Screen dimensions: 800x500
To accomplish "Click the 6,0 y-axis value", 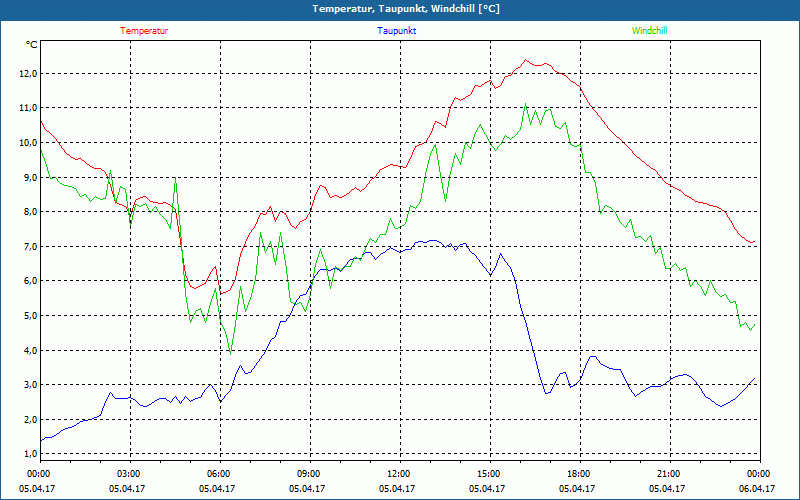I will pos(31,281).
